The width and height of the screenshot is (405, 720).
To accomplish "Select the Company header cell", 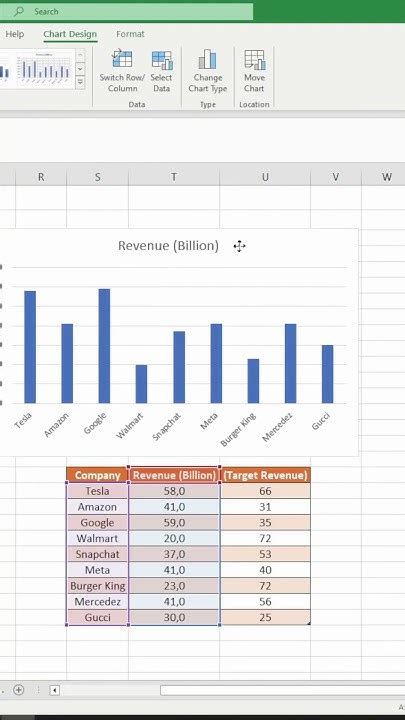I will [97, 475].
